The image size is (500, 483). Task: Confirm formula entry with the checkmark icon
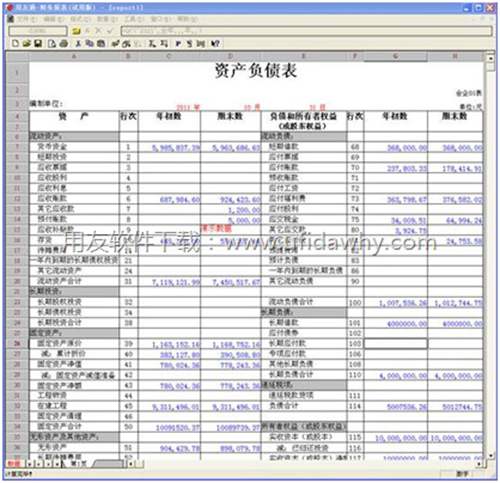[111, 31]
